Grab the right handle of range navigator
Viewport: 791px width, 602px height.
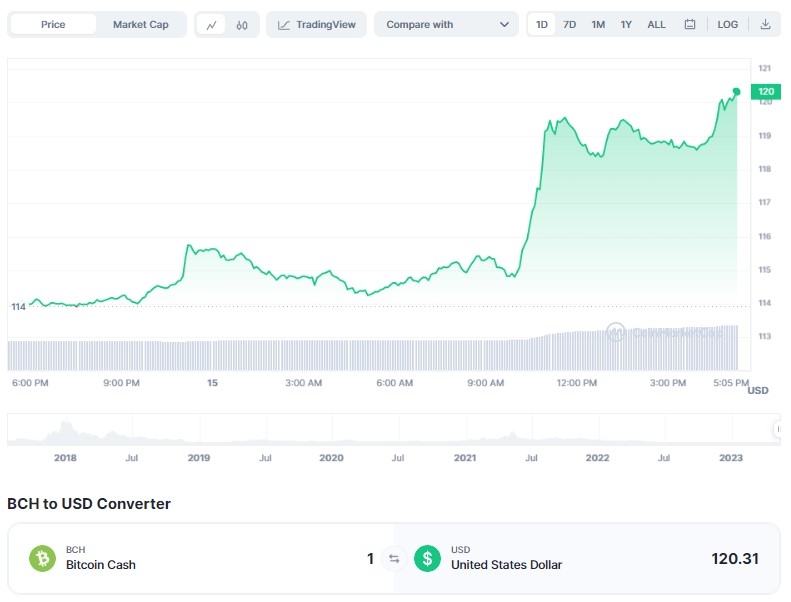[x=777, y=429]
